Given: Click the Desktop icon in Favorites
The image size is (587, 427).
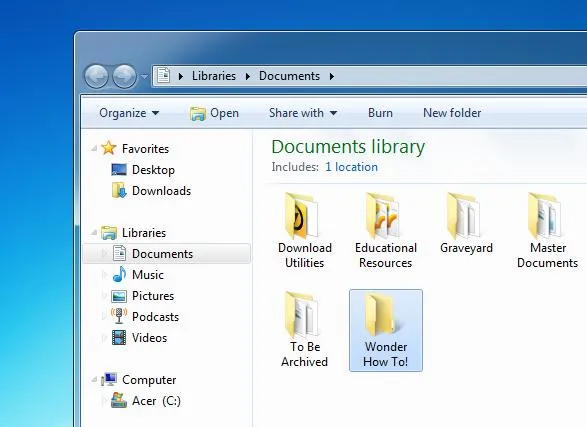Looking at the screenshot, I should point(119,170).
